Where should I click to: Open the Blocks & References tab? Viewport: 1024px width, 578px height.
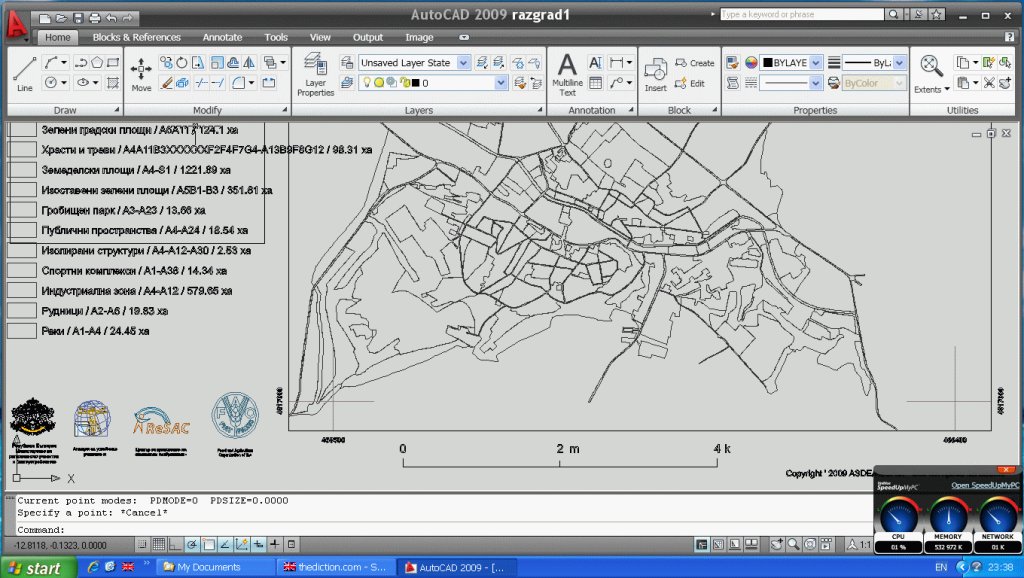tap(137, 37)
